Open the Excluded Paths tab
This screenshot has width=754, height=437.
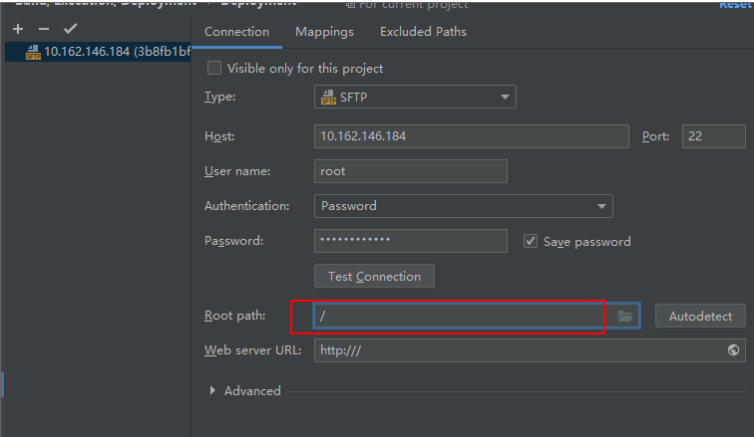[x=423, y=32]
